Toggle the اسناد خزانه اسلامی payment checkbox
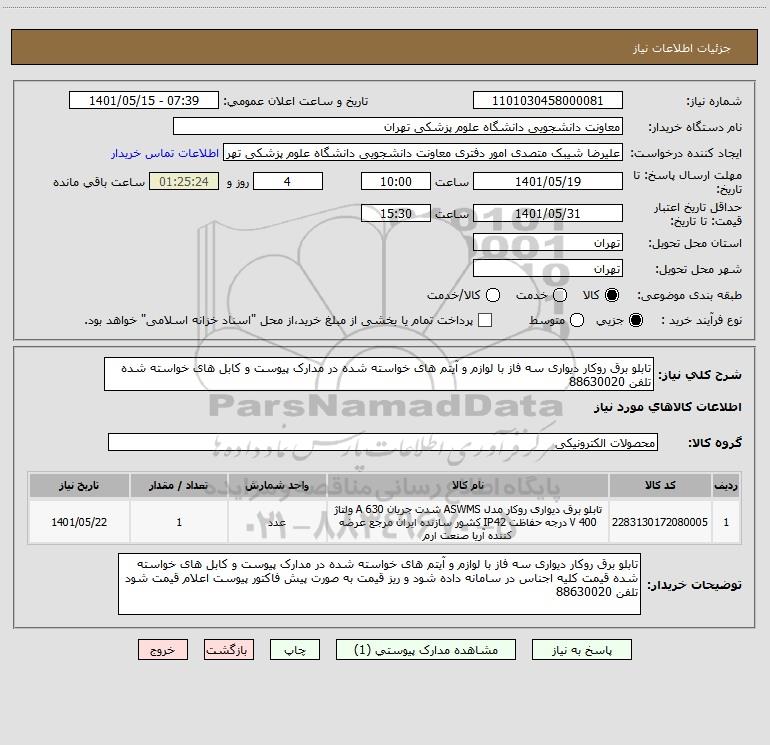The width and height of the screenshot is (770, 745). pyautogui.click(x=485, y=320)
